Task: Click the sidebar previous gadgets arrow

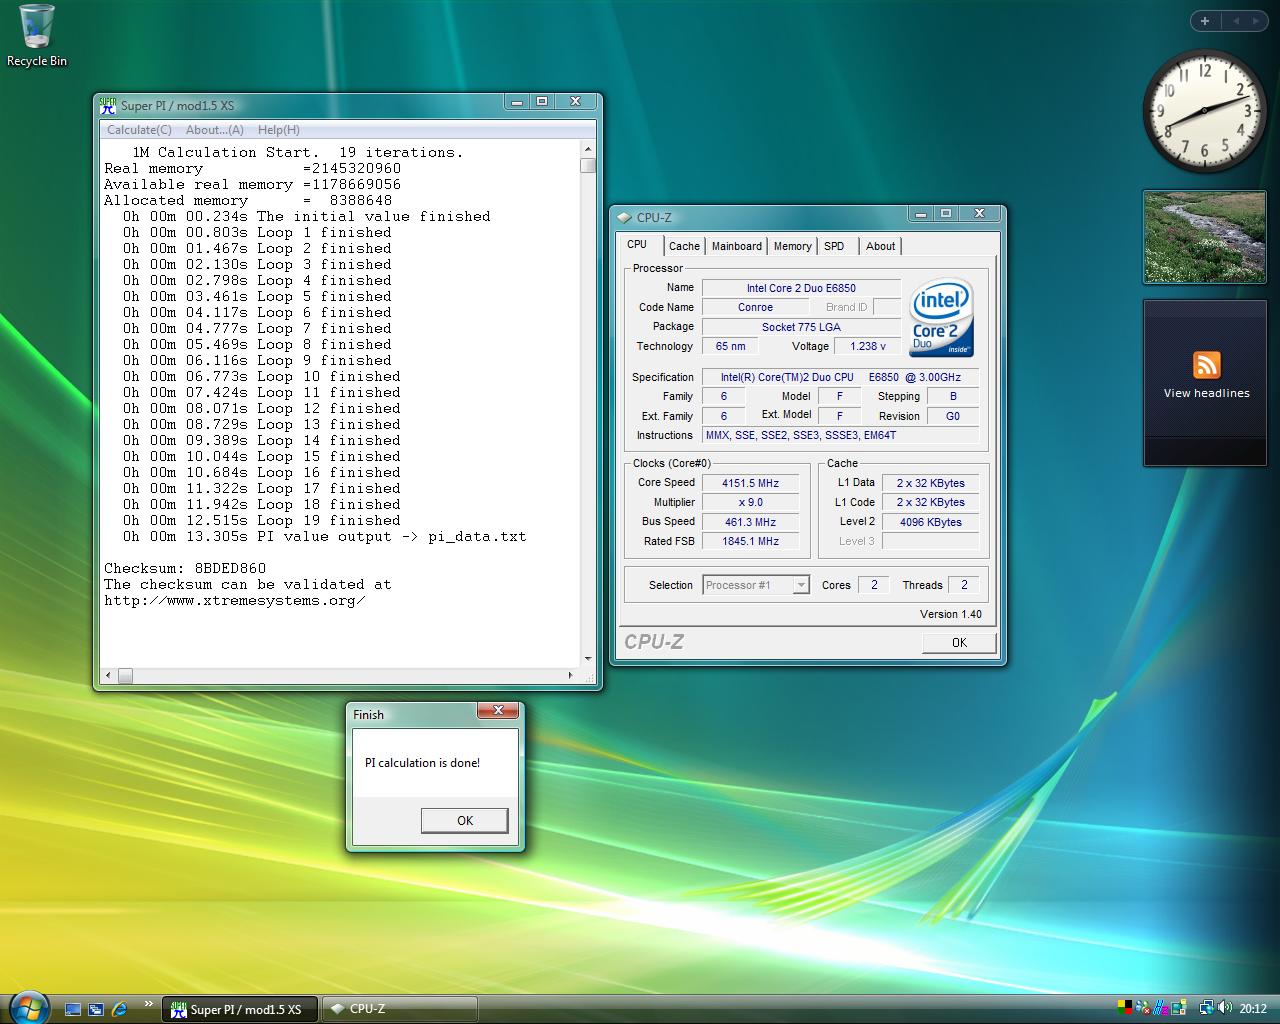Action: point(1236,21)
